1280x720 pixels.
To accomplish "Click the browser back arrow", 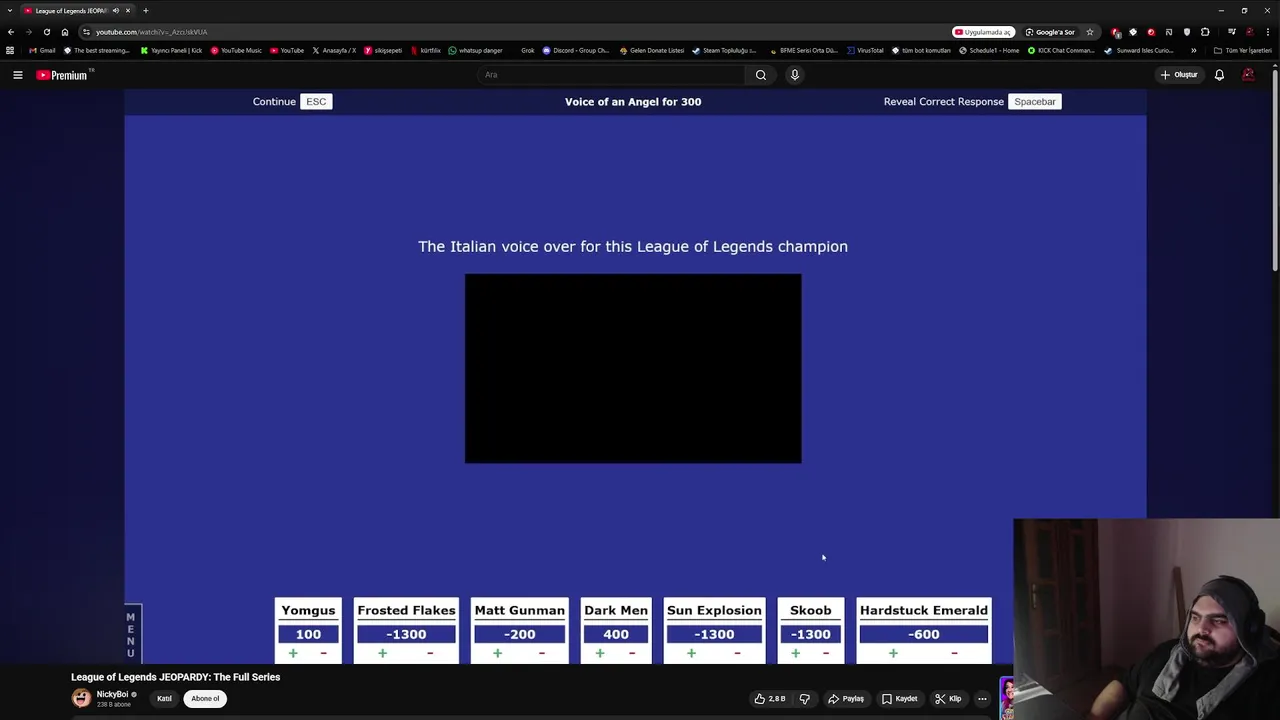I will [x=11, y=32].
